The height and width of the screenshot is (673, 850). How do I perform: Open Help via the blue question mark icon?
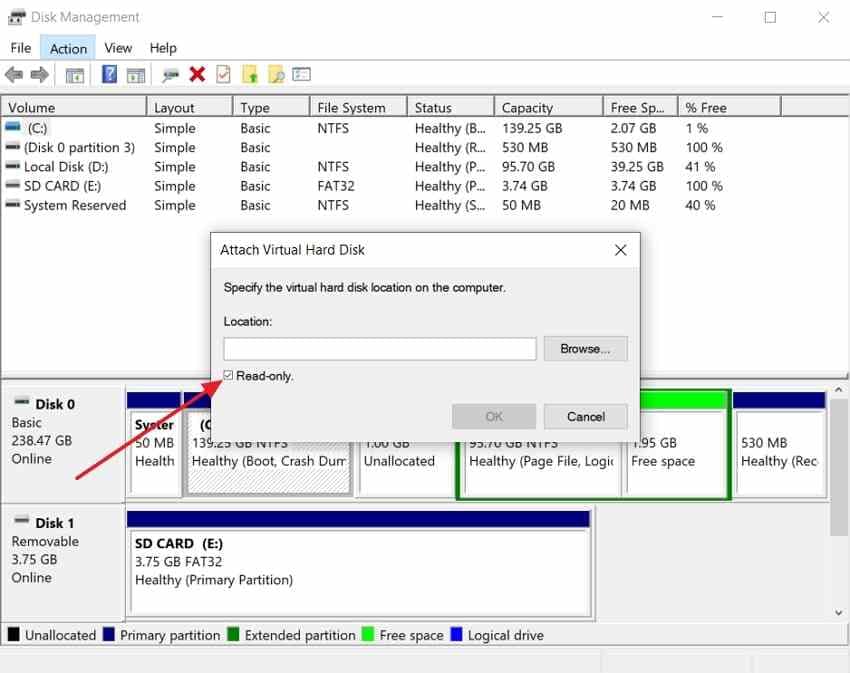pyautogui.click(x=110, y=74)
